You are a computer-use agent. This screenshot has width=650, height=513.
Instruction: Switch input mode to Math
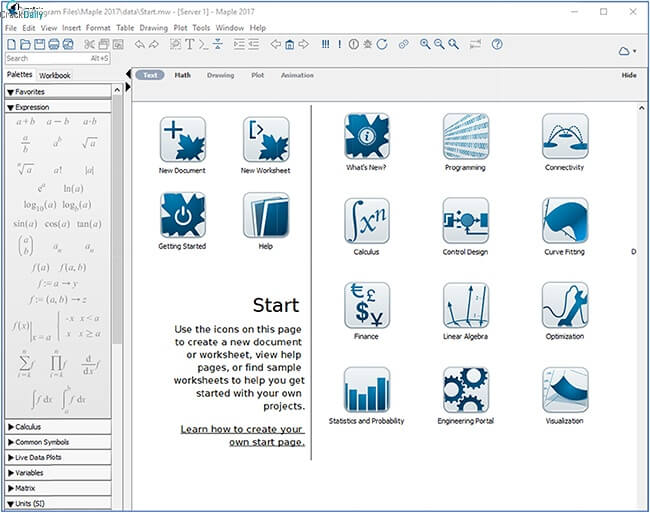pyautogui.click(x=182, y=75)
